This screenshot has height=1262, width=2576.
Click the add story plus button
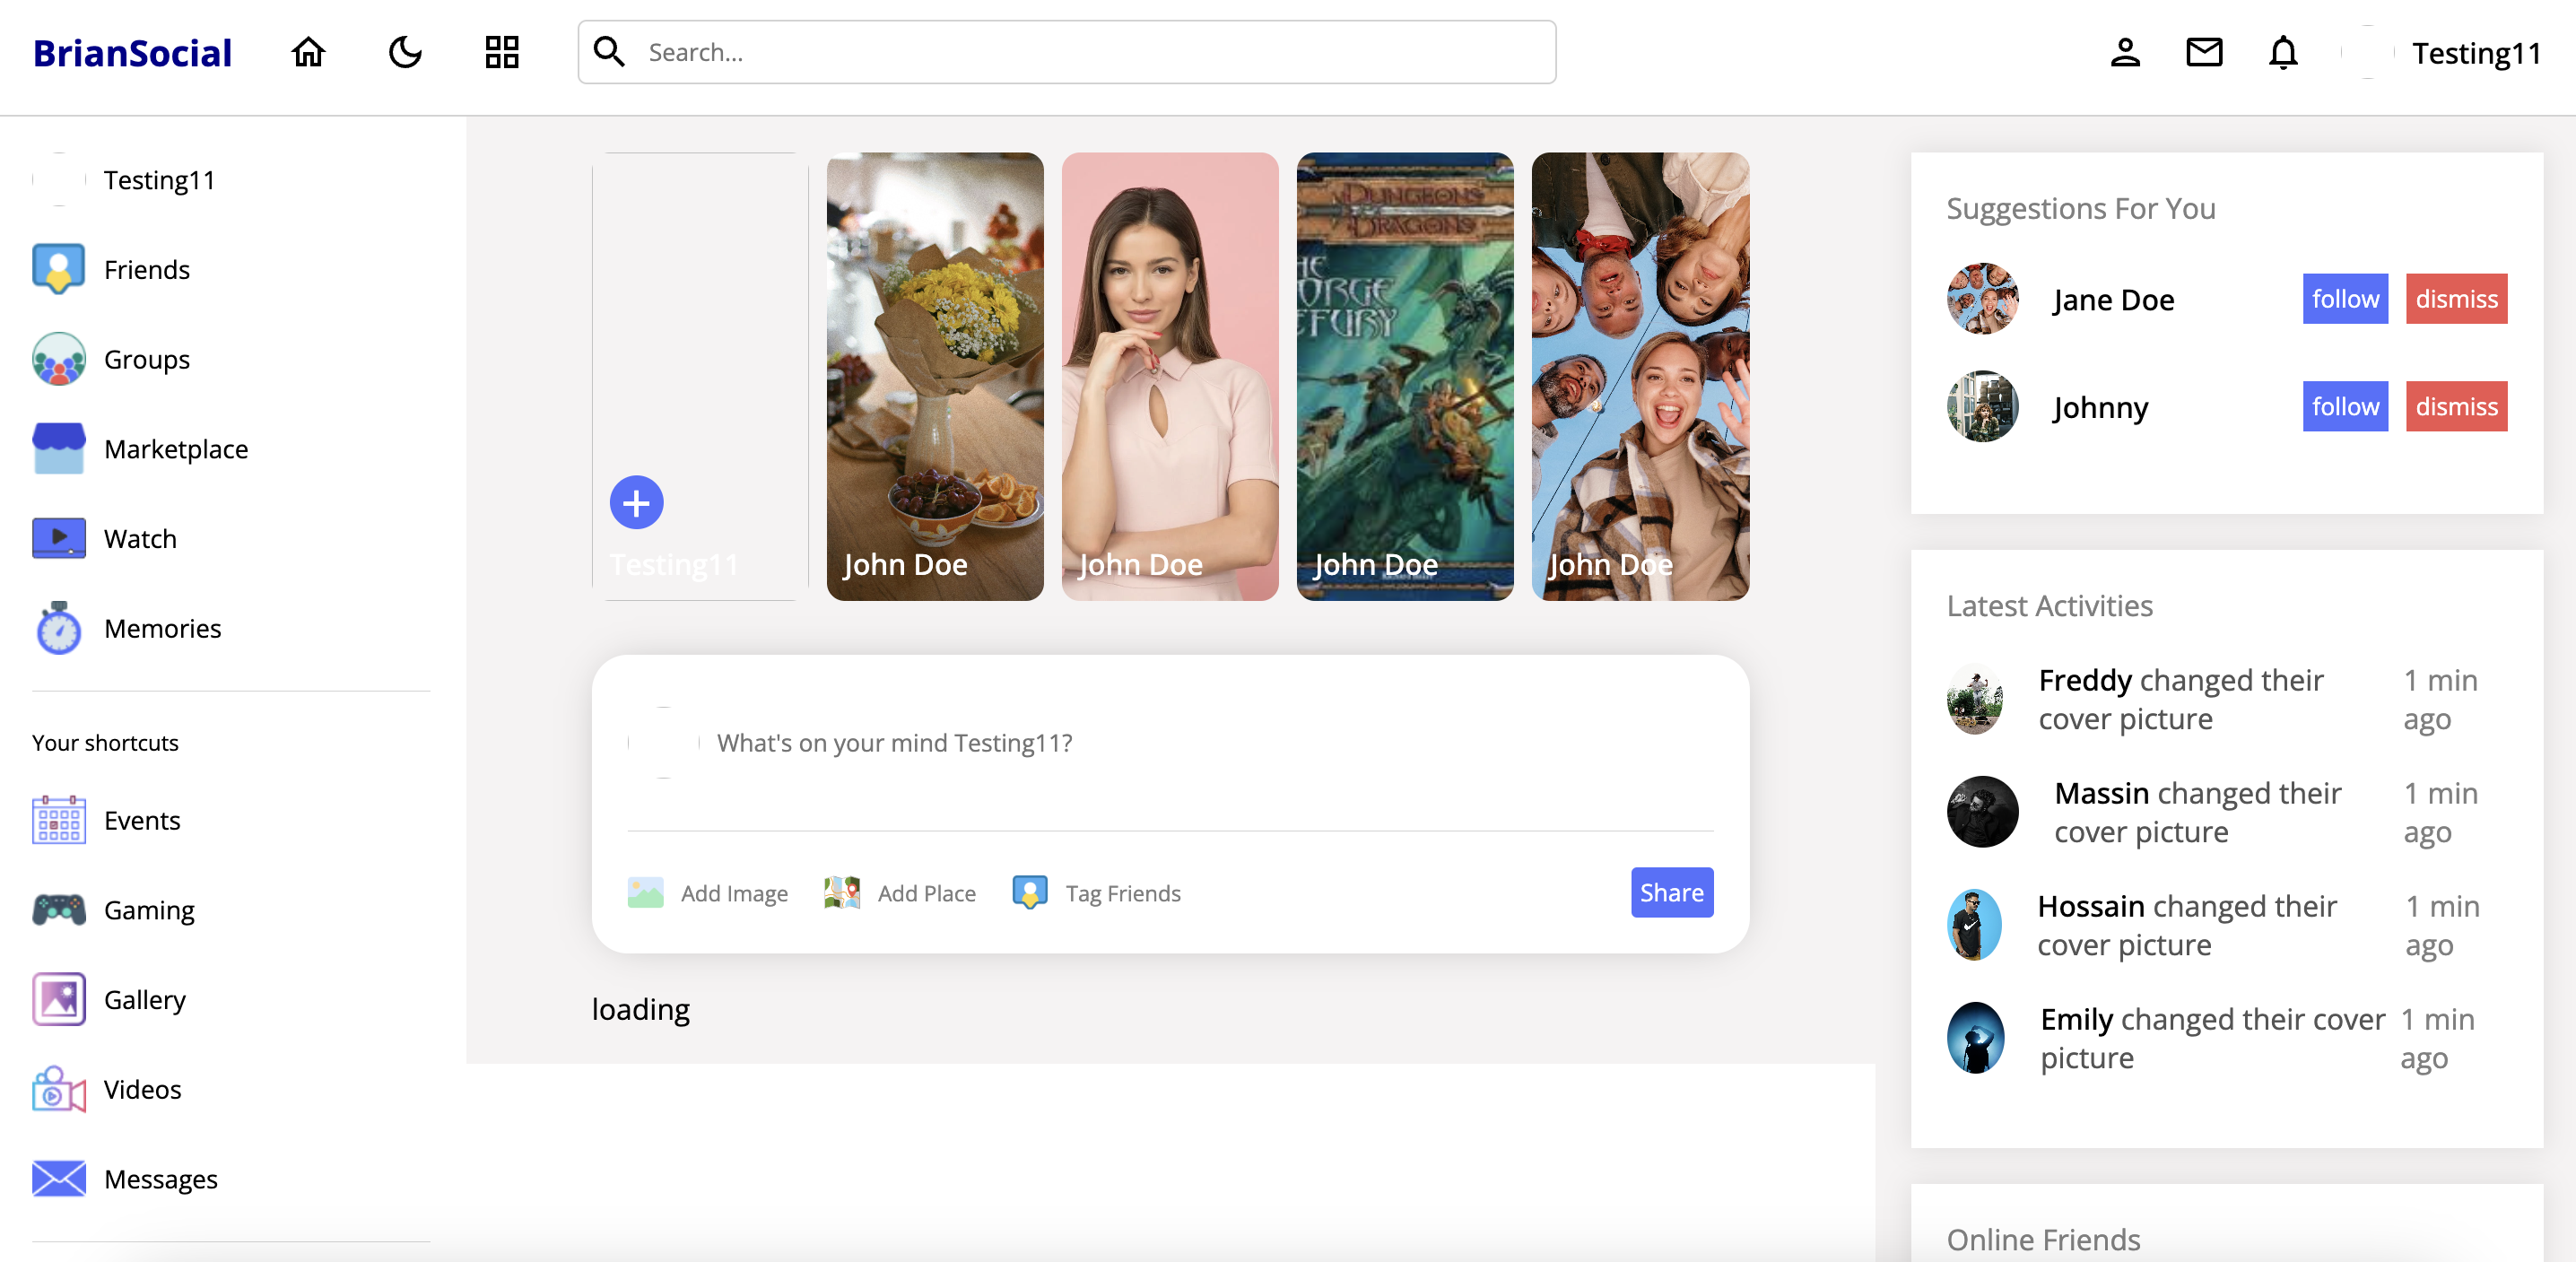point(636,502)
